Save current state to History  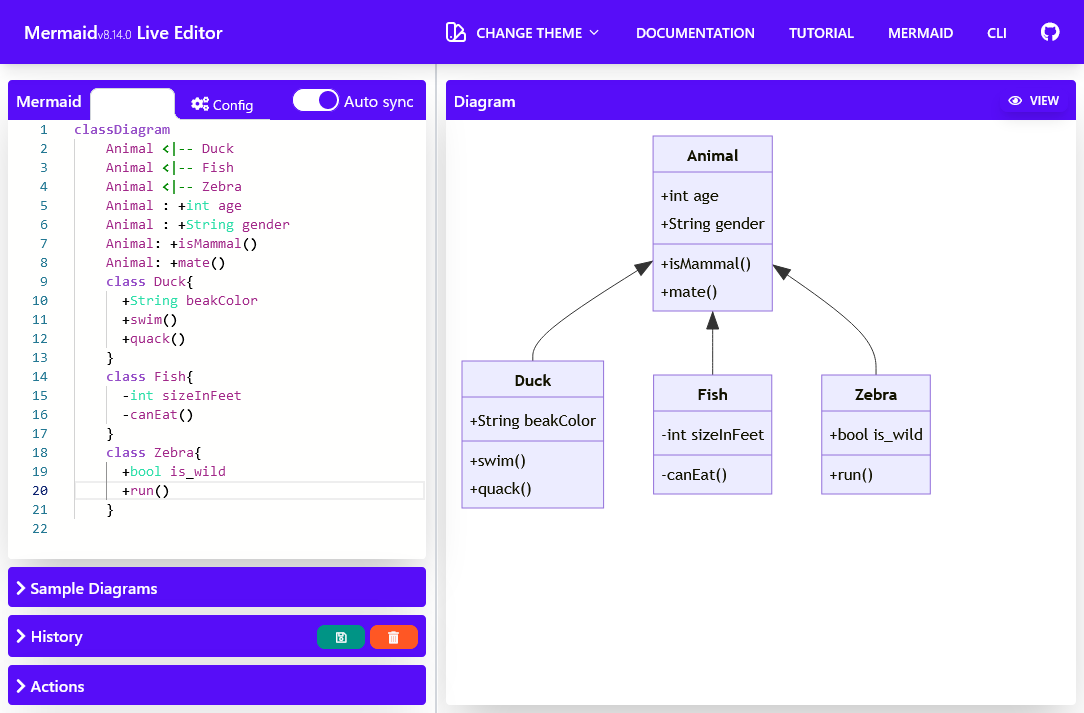[341, 637]
